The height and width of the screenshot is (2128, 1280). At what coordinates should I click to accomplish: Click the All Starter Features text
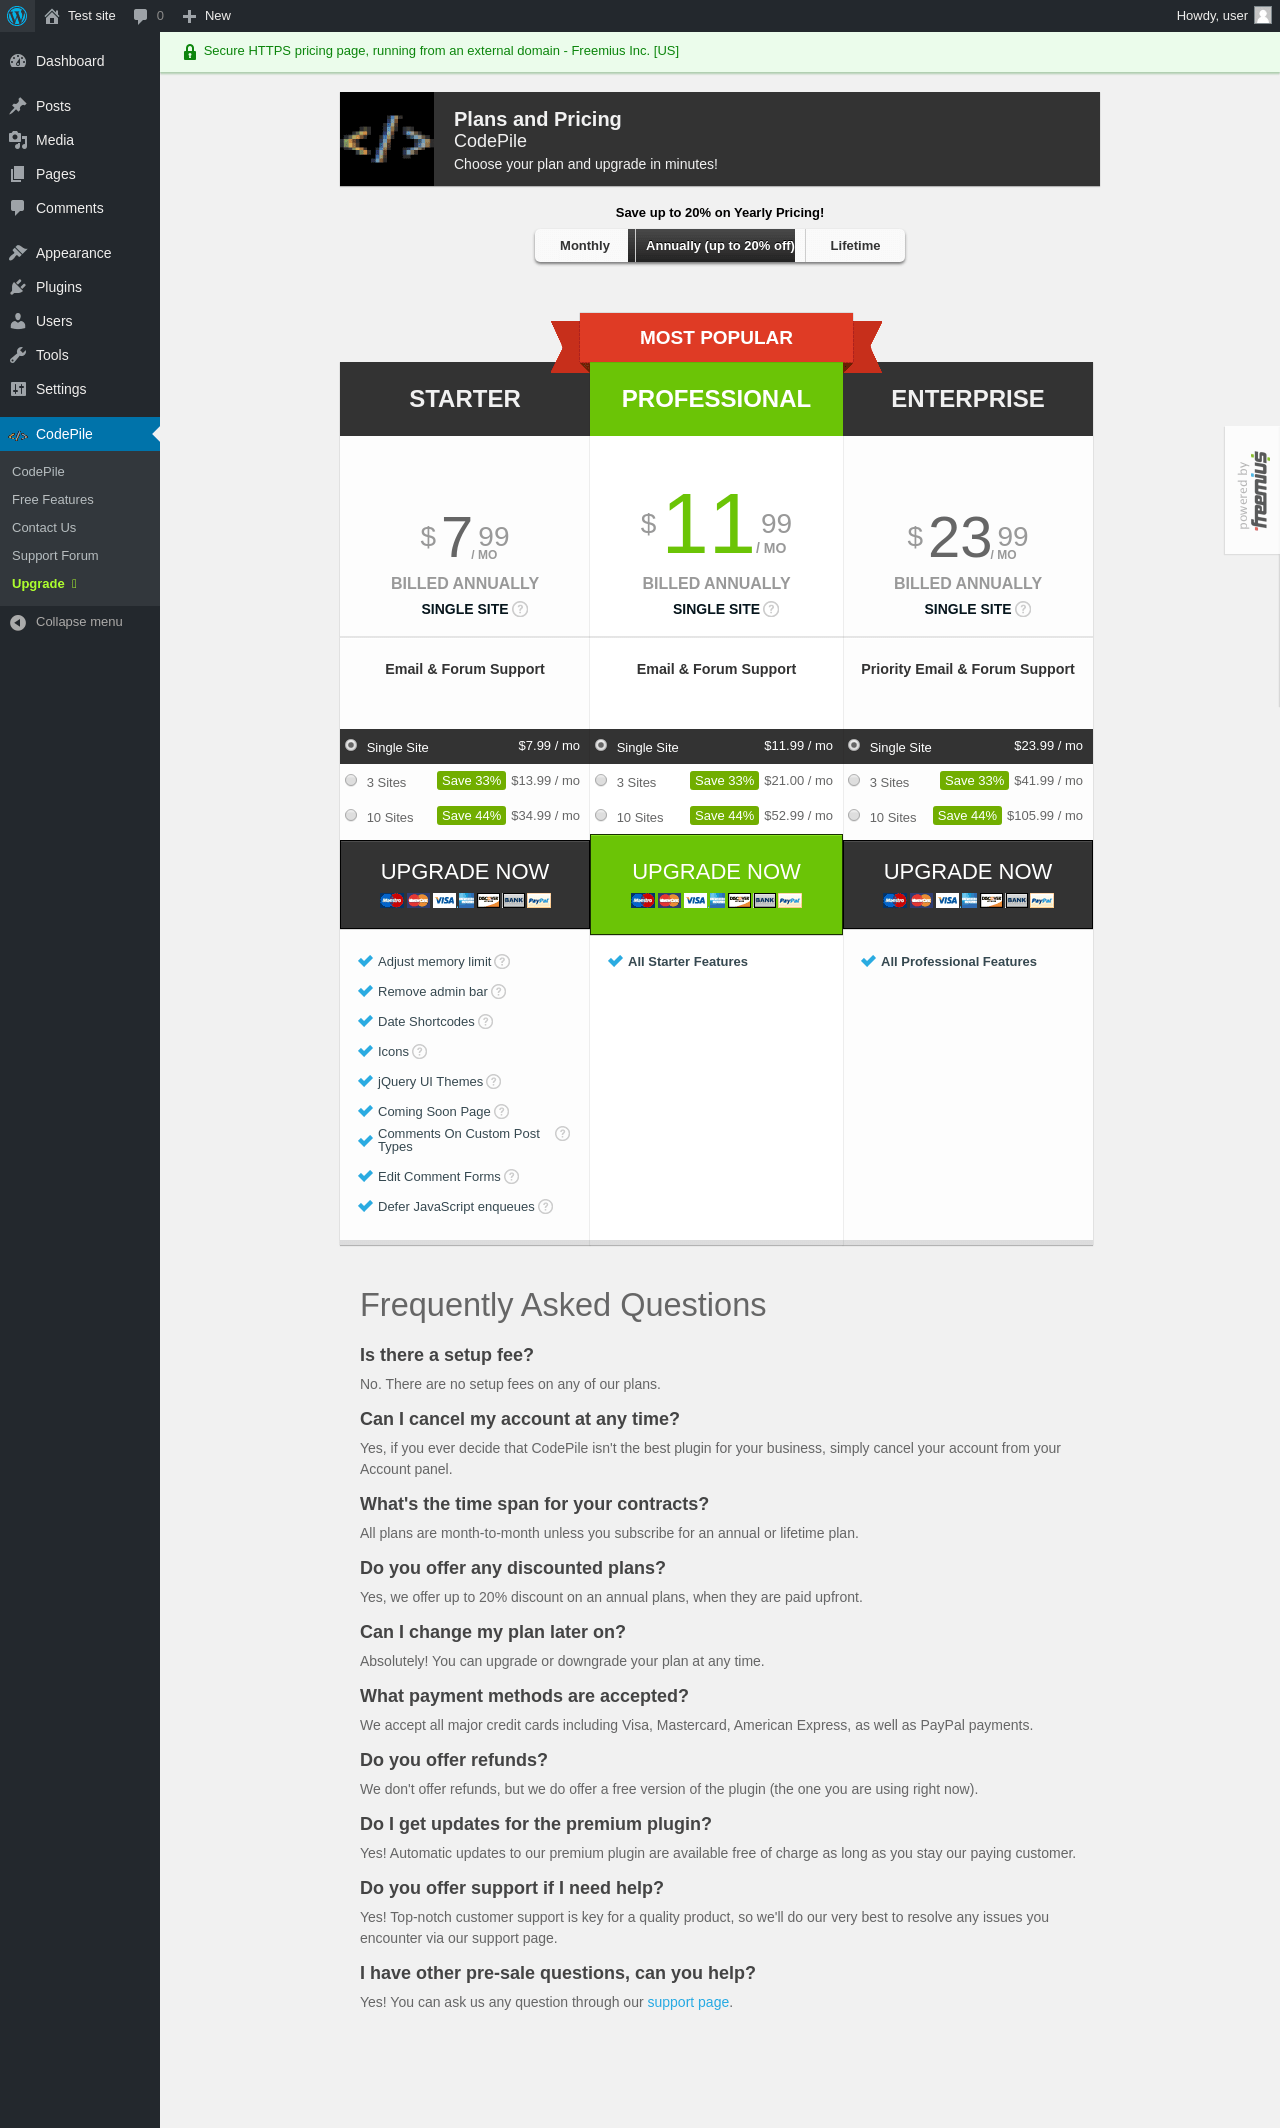pos(688,962)
